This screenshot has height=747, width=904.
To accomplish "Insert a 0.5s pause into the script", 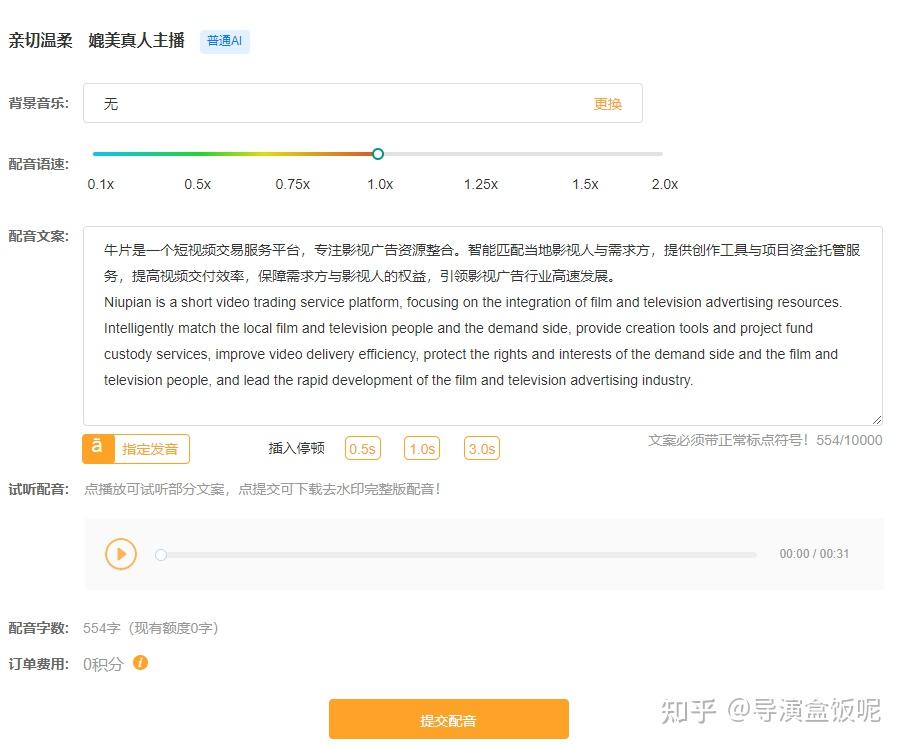I will click(x=362, y=448).
